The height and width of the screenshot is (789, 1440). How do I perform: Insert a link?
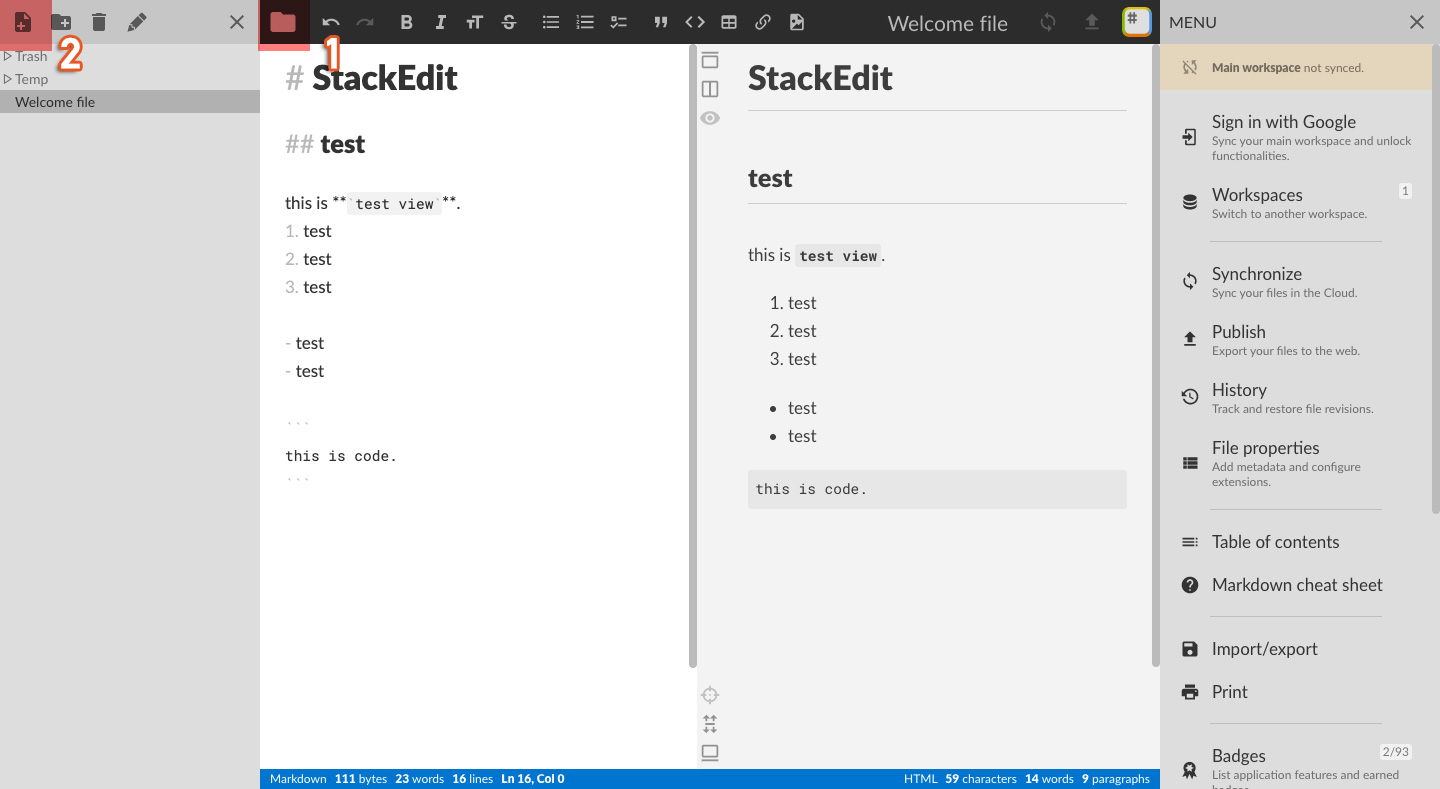pos(763,22)
